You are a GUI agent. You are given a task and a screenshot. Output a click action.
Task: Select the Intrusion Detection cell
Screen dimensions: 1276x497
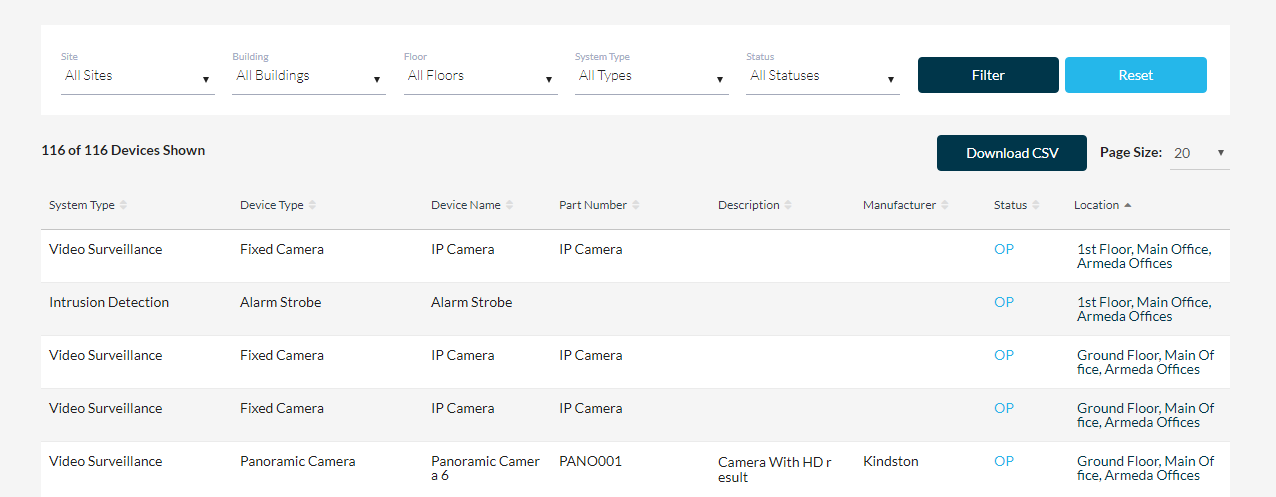tap(109, 302)
